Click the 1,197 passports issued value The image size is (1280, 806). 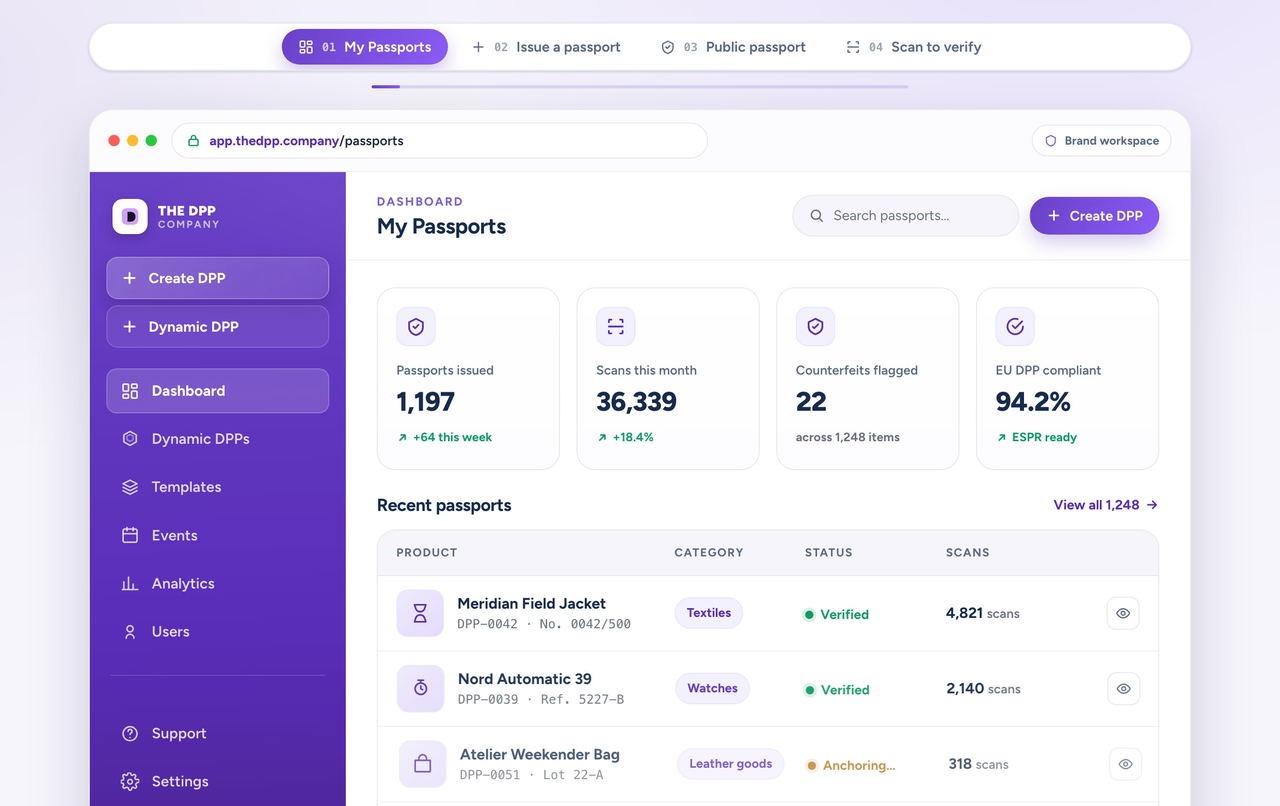click(426, 402)
